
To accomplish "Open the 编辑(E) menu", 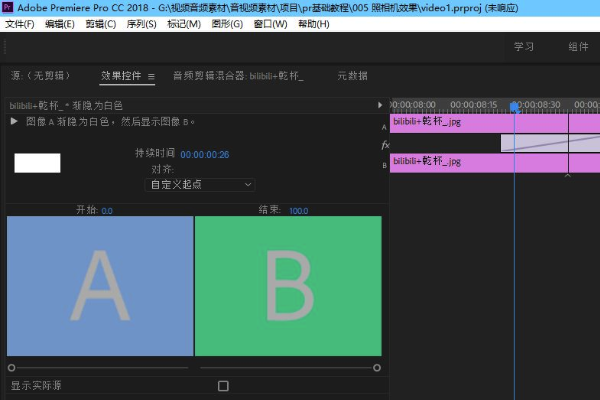I will [x=60, y=24].
